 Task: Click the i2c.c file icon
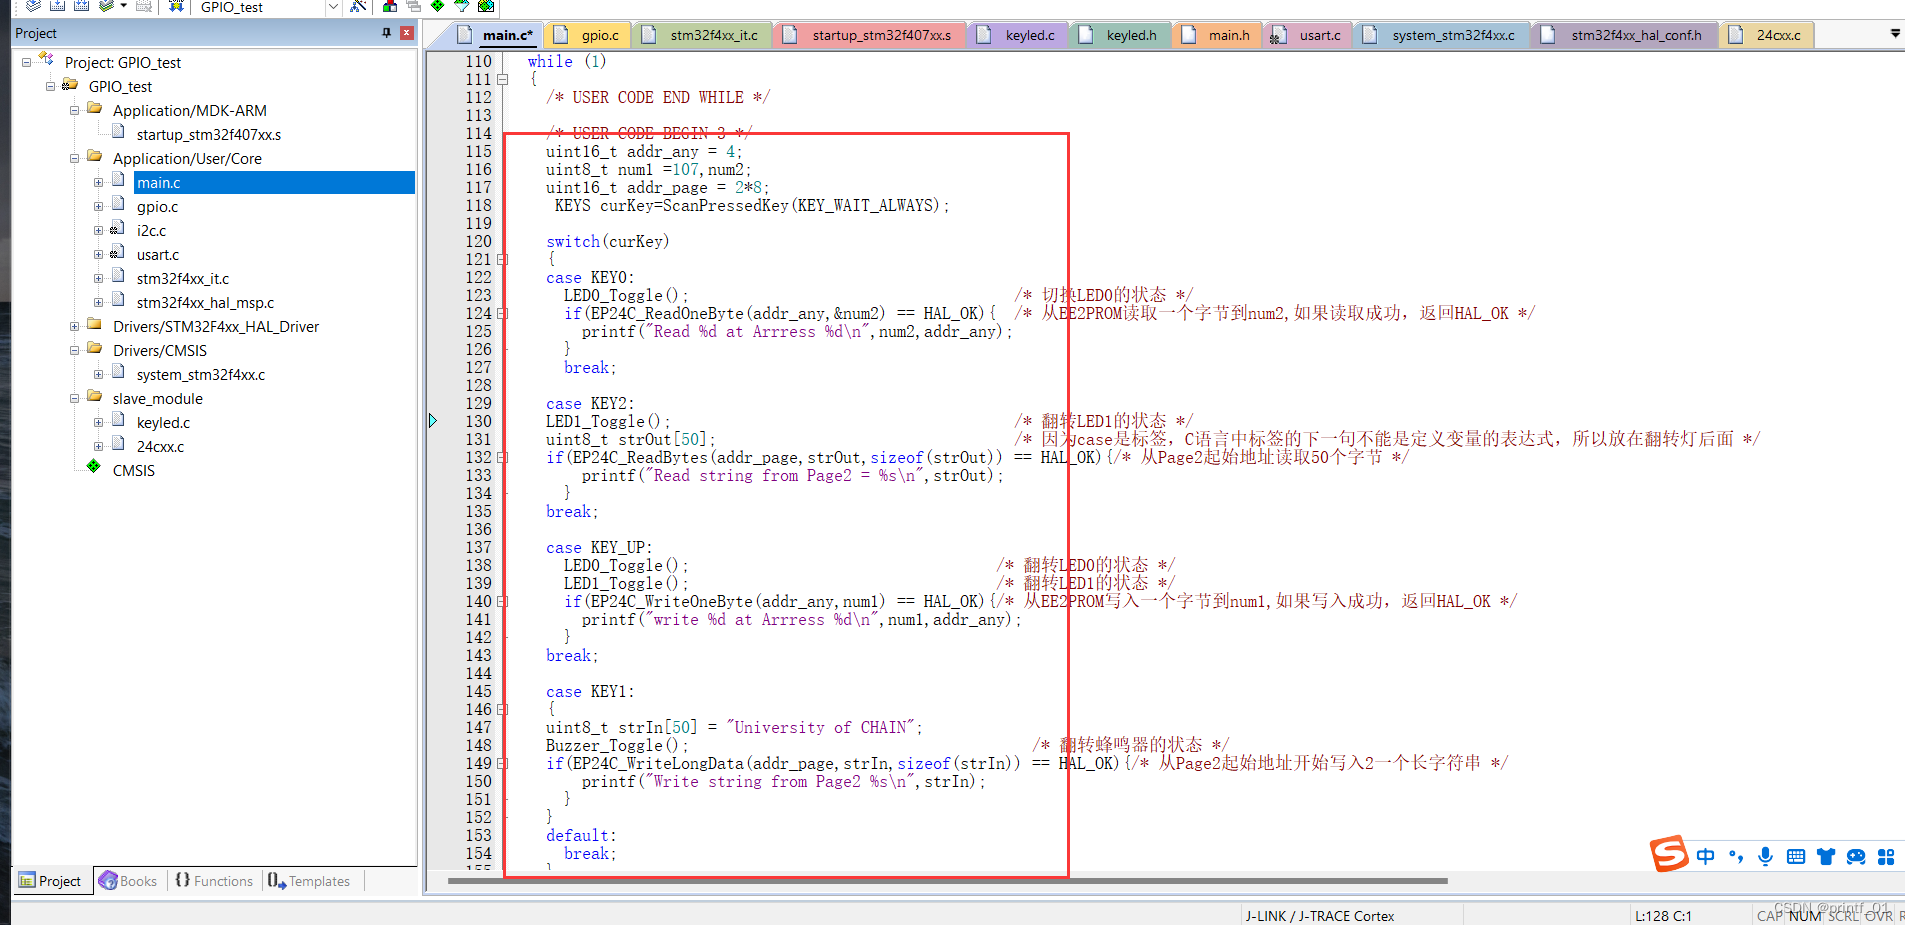click(x=118, y=229)
